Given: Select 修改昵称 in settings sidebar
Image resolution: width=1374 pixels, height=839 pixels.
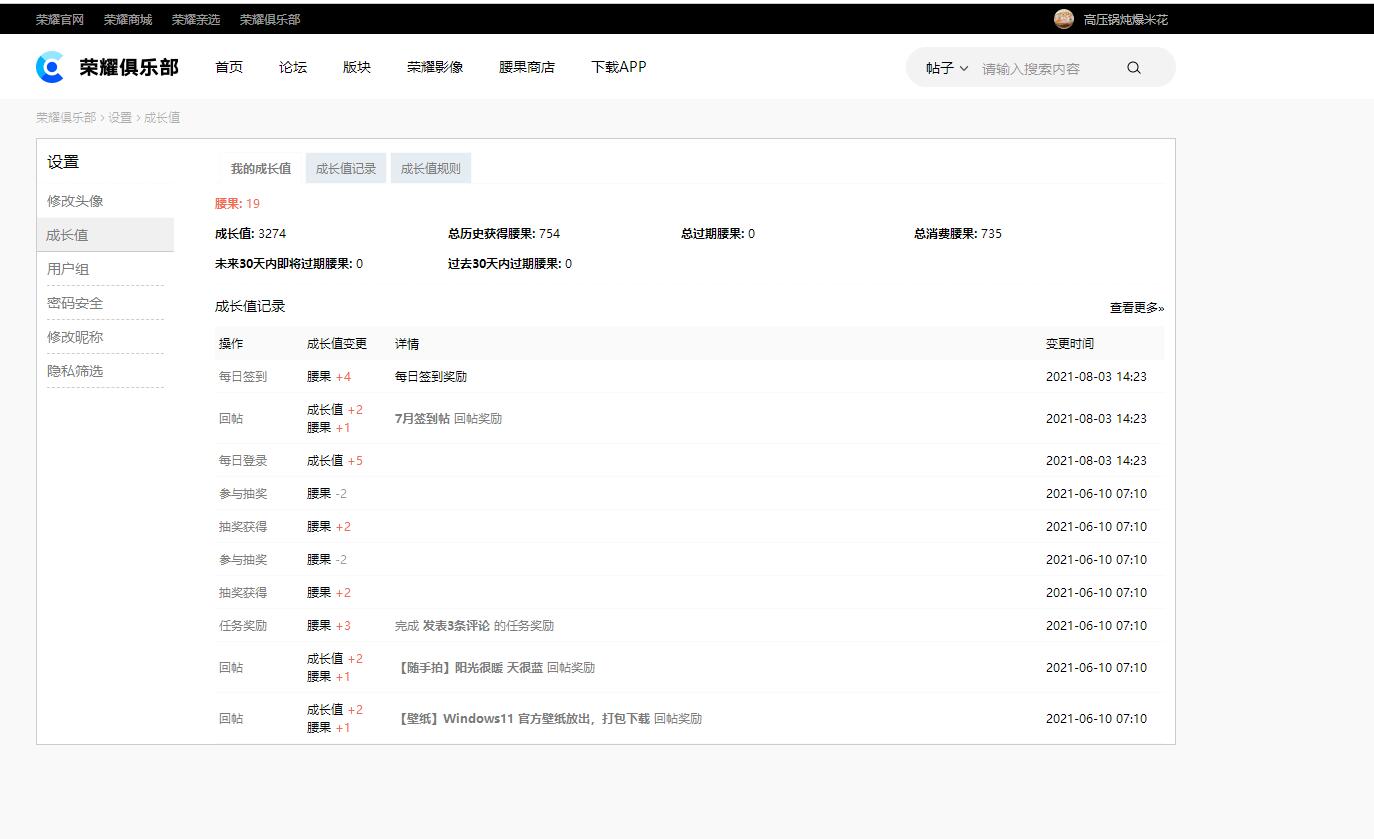Looking at the screenshot, I should click(x=75, y=337).
